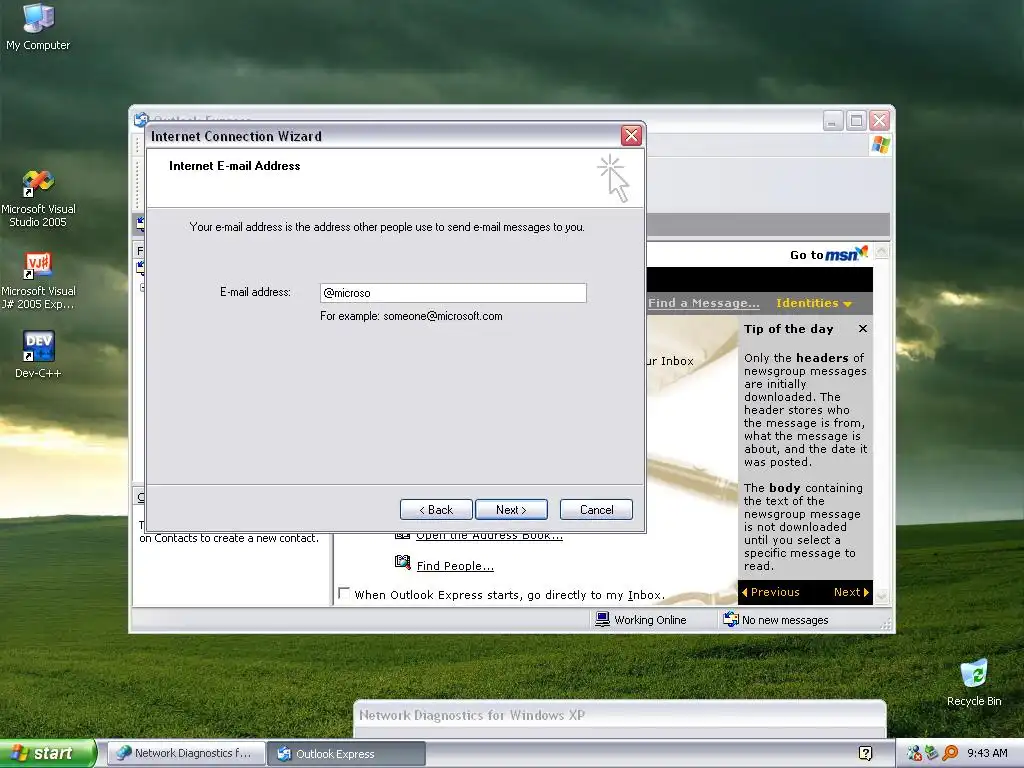
Task: Click the Outlook Express title bar icon
Action: tap(140, 120)
